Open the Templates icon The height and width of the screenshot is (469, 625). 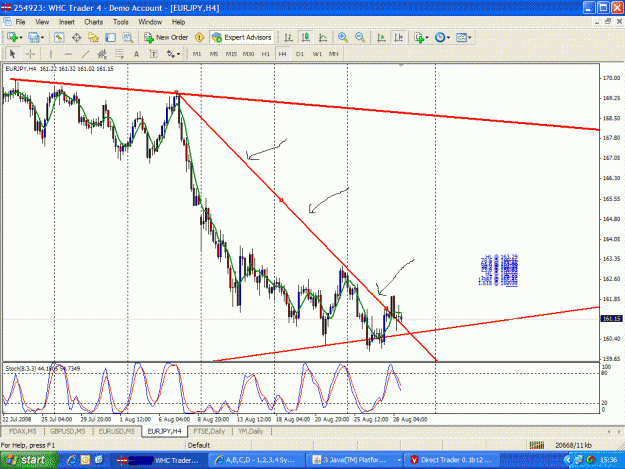pyautogui.click(x=461, y=37)
